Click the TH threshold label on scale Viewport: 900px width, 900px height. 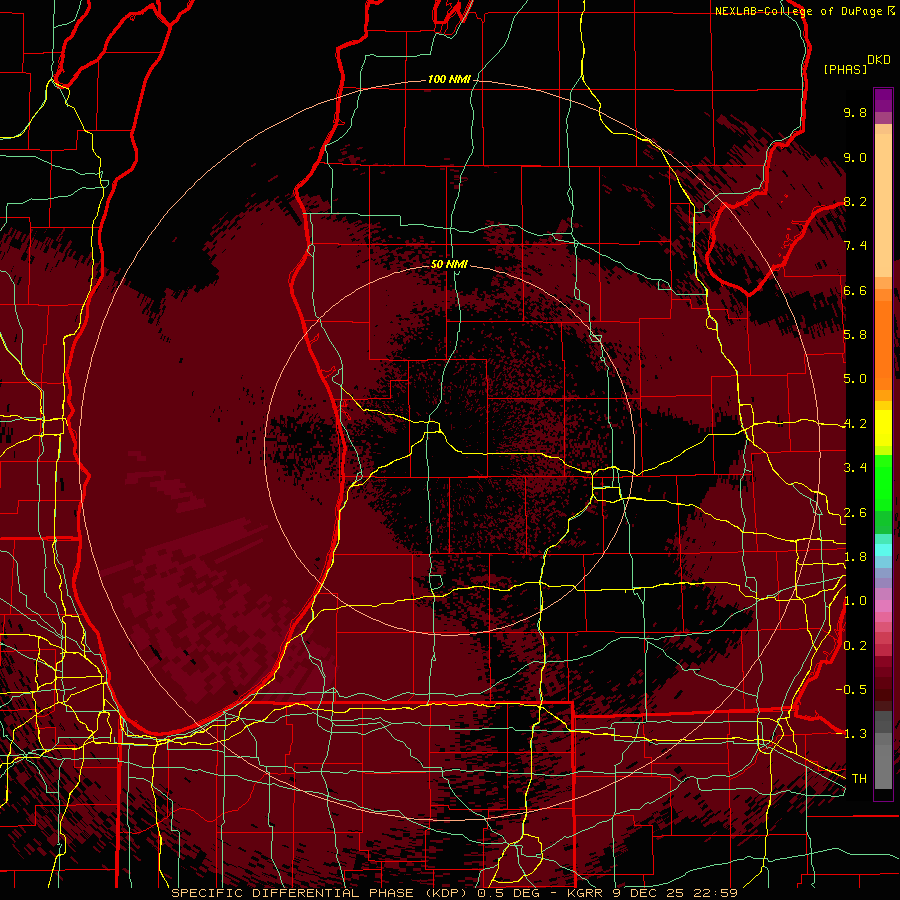point(859,779)
